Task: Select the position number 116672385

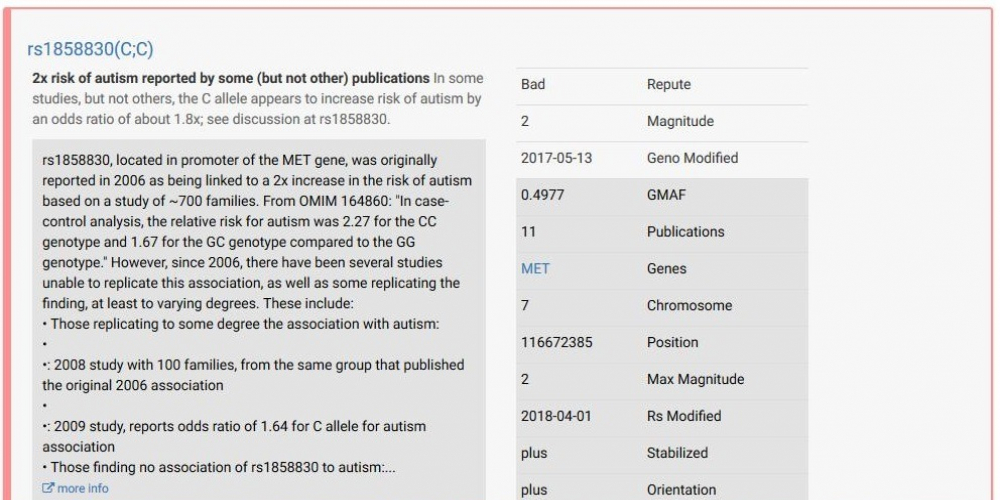Action: coord(556,342)
